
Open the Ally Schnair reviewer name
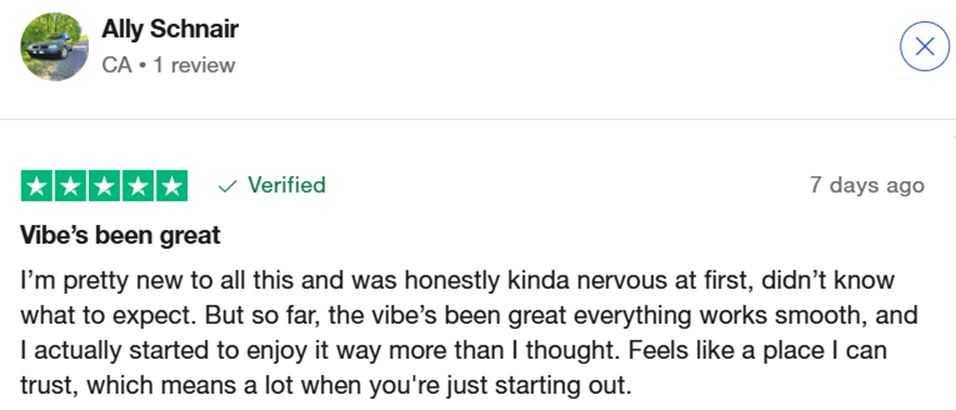click(170, 29)
